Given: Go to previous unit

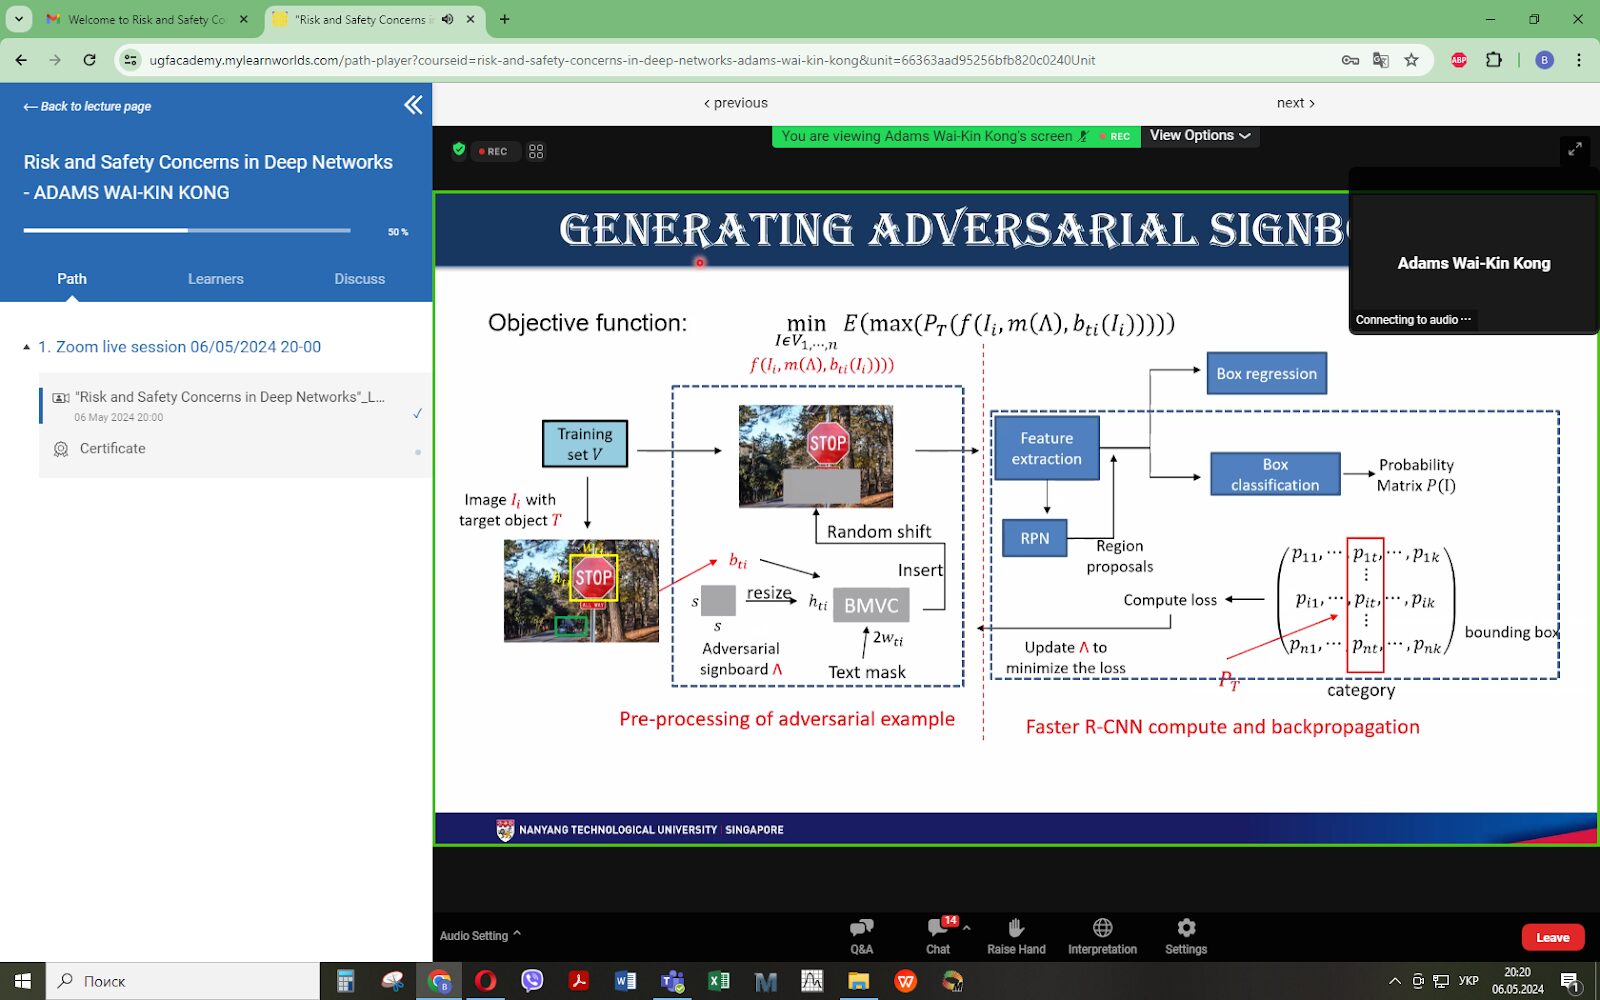Looking at the screenshot, I should (736, 103).
